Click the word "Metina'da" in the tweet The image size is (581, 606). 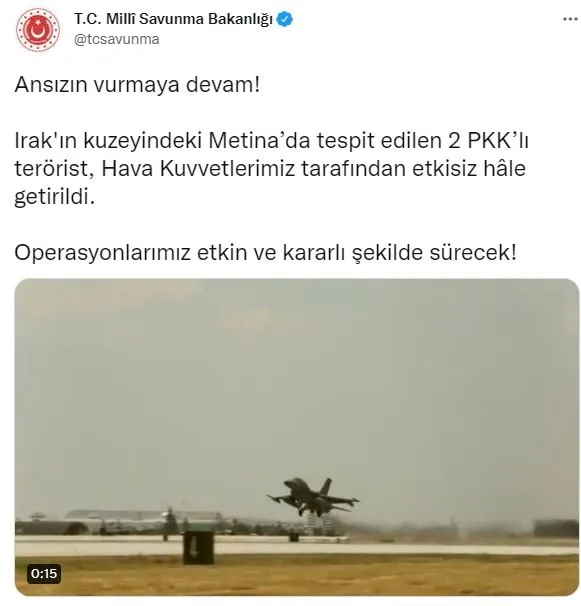pyautogui.click(x=259, y=141)
